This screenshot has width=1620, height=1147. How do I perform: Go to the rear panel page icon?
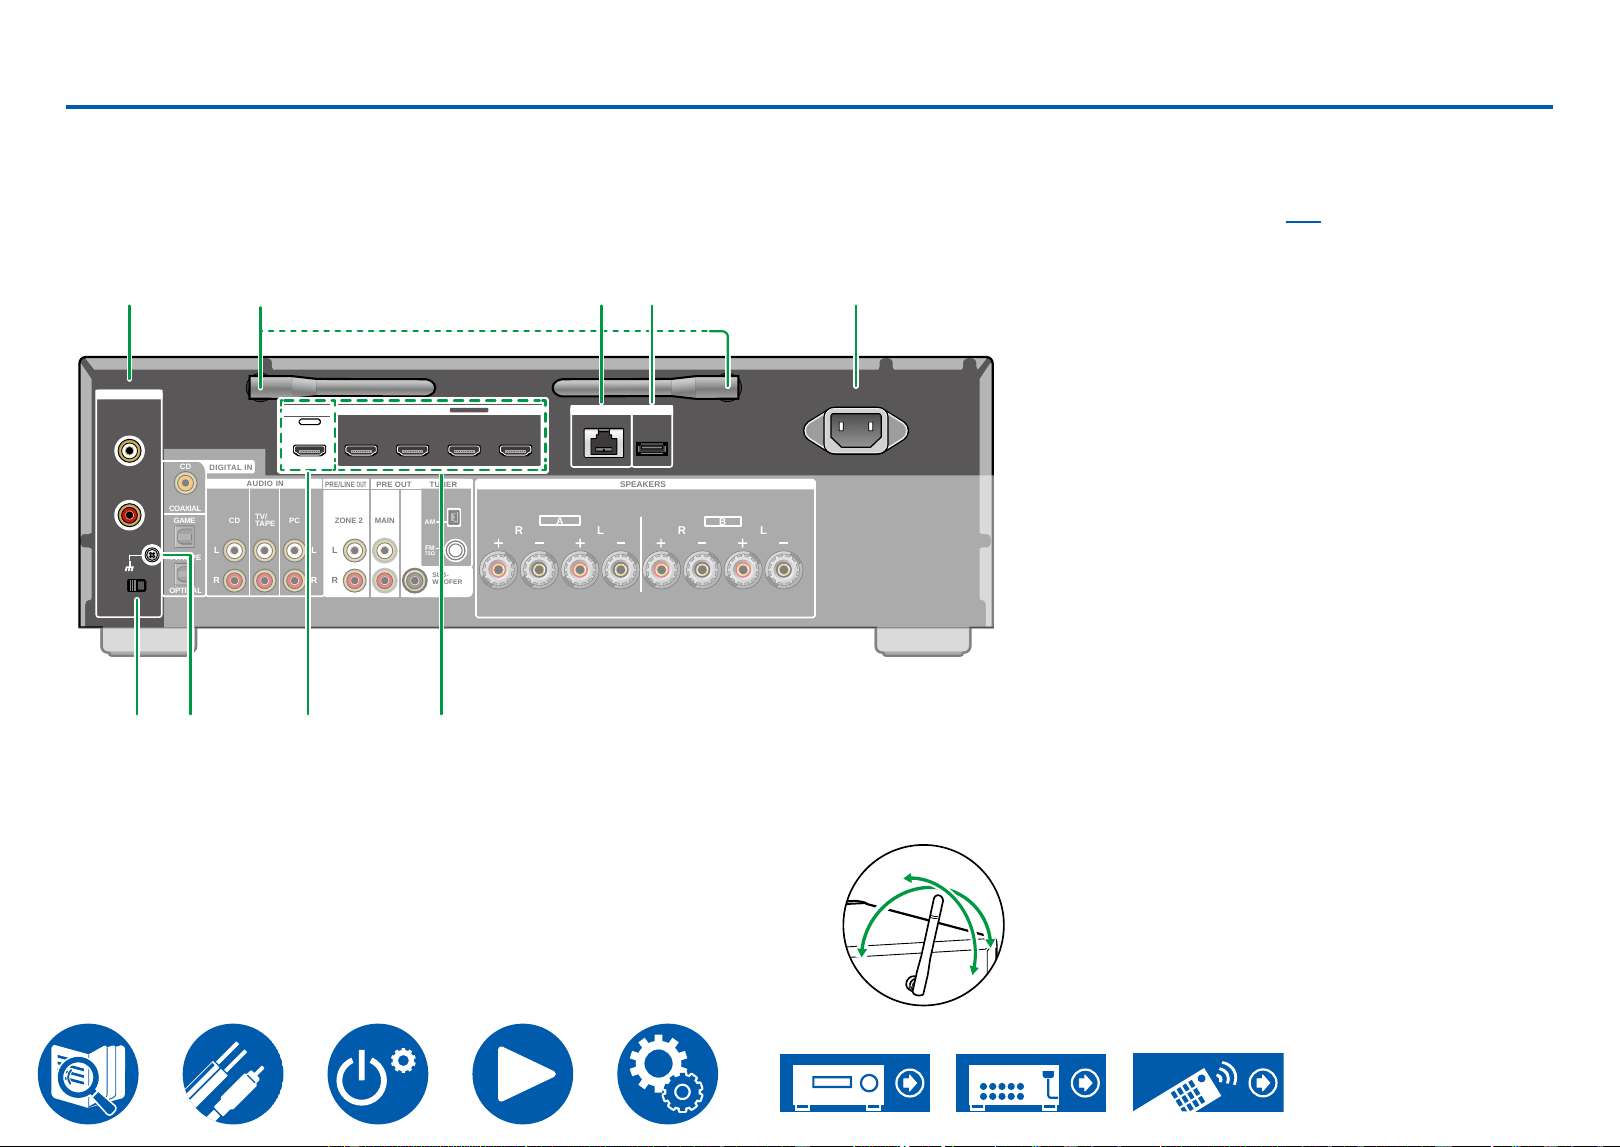pyautogui.click(x=1031, y=1082)
